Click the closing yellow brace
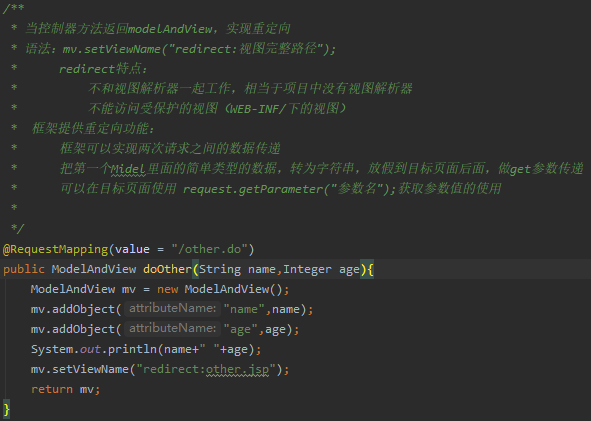This screenshot has height=421, width=591. 6,409
